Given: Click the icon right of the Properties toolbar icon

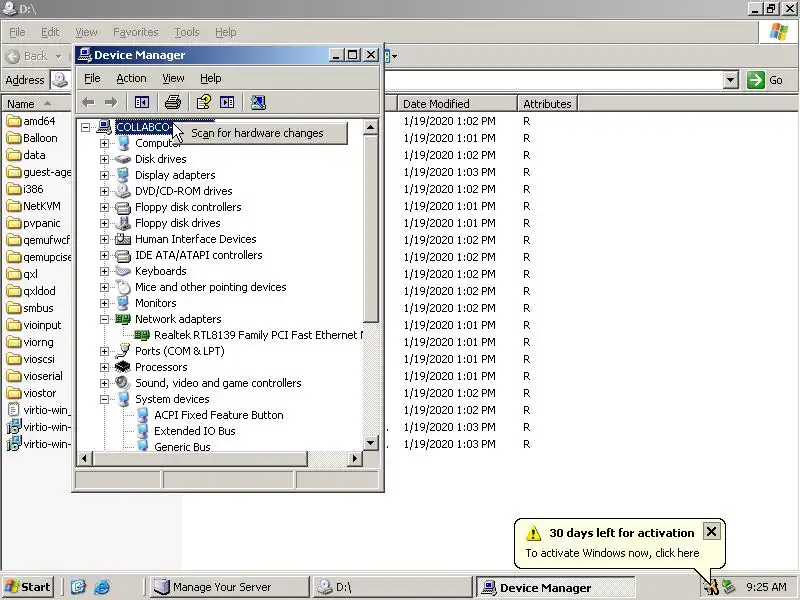Looking at the screenshot, I should click(x=227, y=103).
